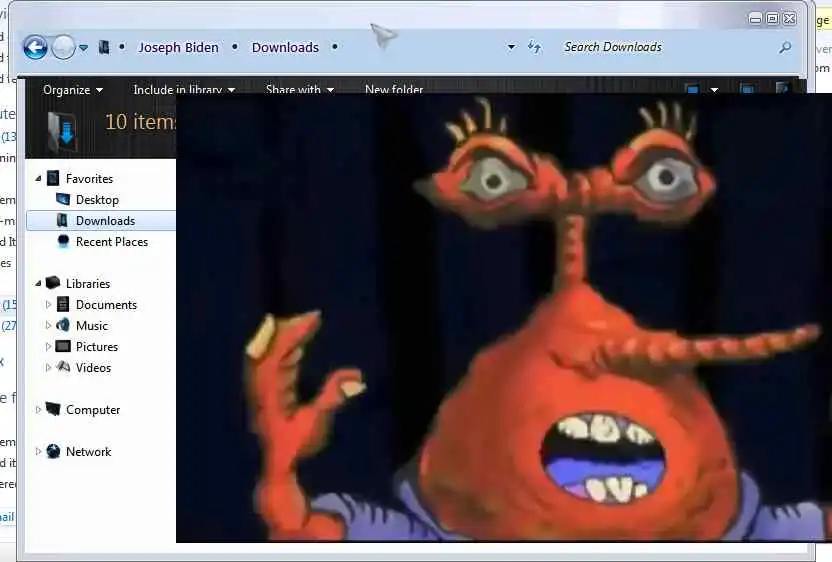Maximize the Downloads Explorer window
Viewport: 832px width, 562px height.
(x=773, y=19)
